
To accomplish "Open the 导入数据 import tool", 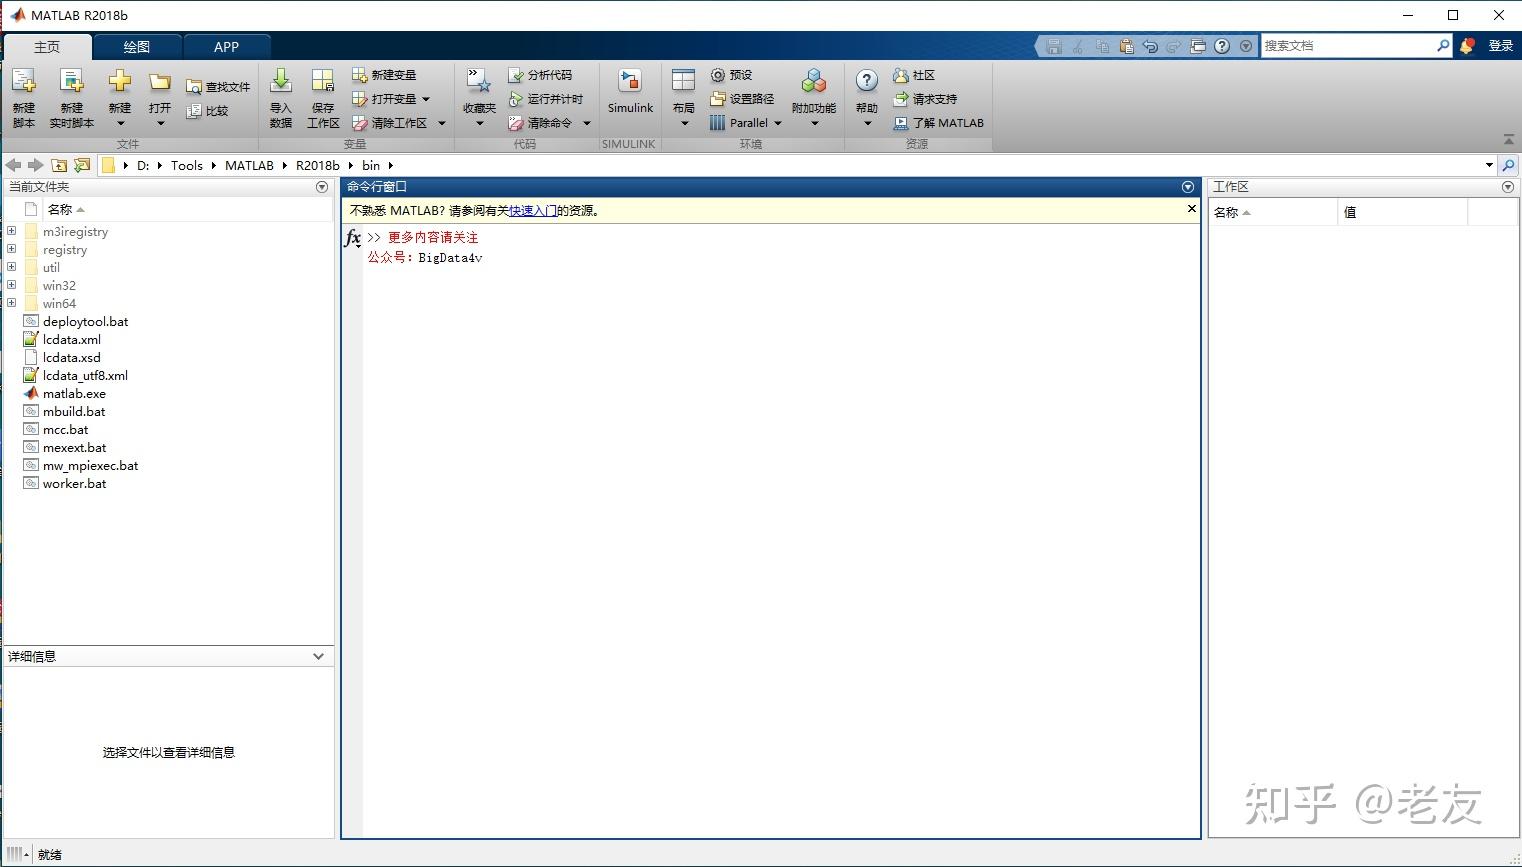I will (x=281, y=97).
